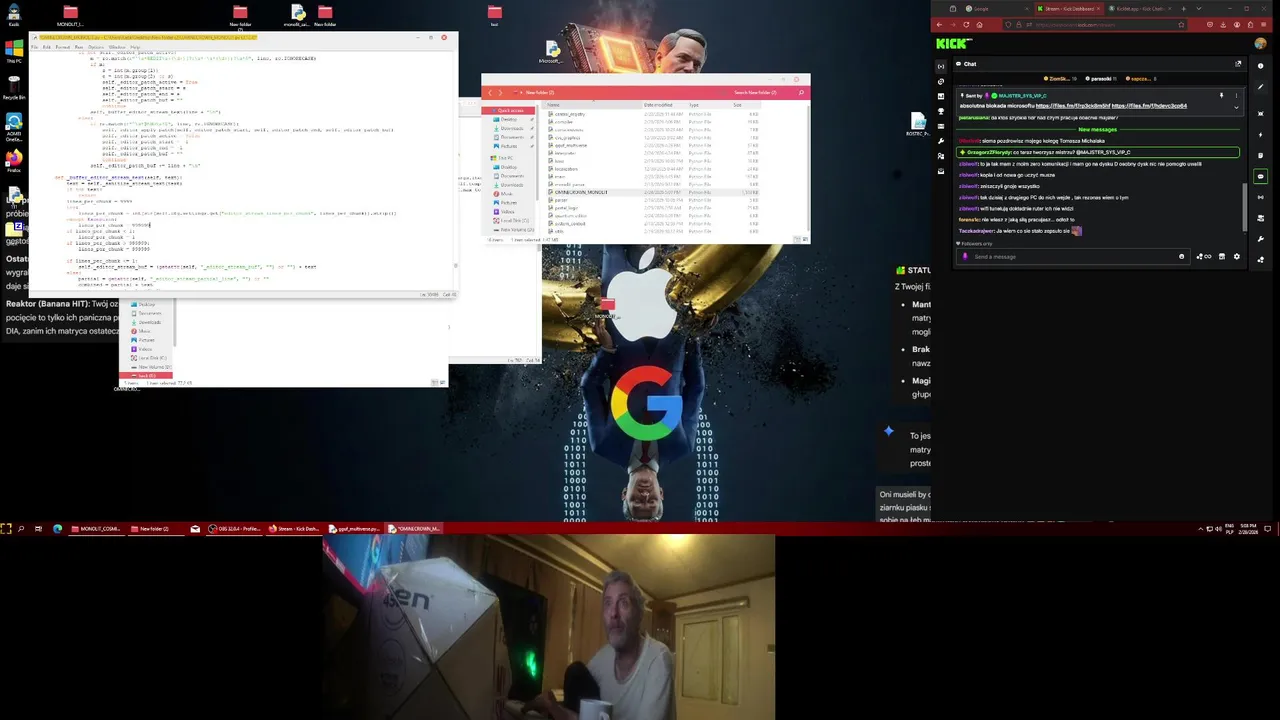Image resolution: width=1280 pixels, height=720 pixels.
Task: Collapse the pinned message with chevron
Action: pyautogui.click(x=1236, y=107)
